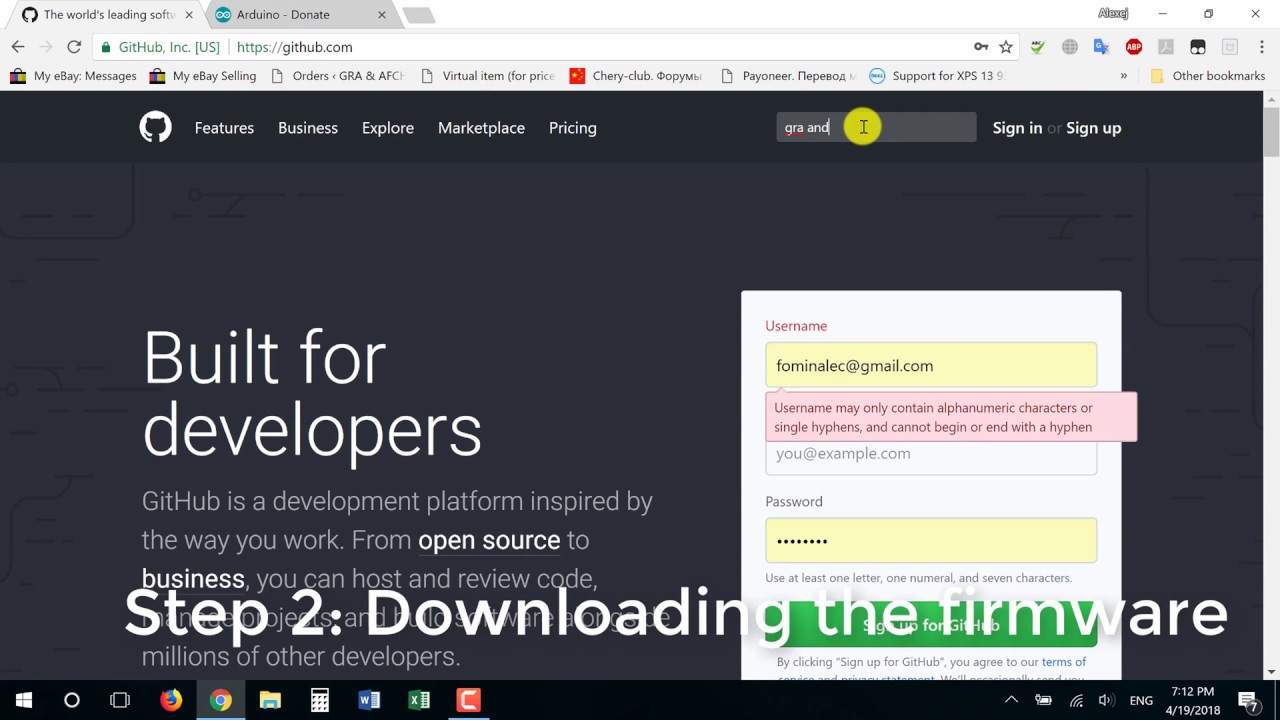Edit the Username field
This screenshot has height=720, width=1280.
click(931, 366)
